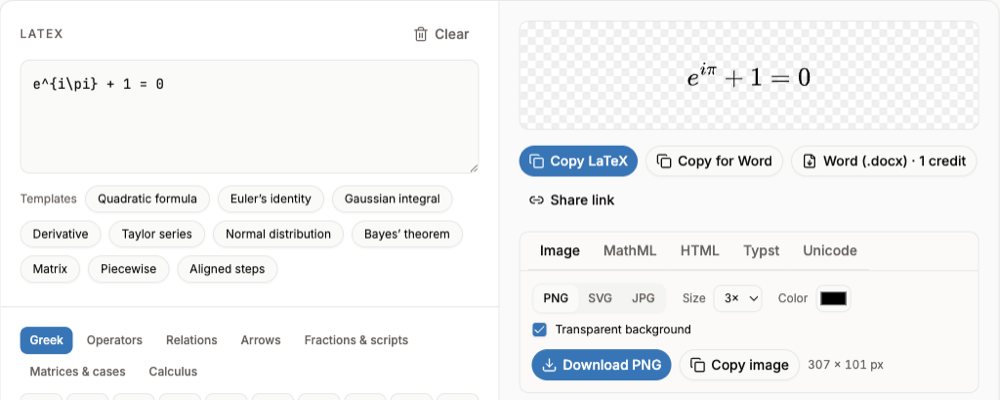Choose the Taylor series template
Screen dimensions: 1000x400
pyautogui.click(x=157, y=234)
